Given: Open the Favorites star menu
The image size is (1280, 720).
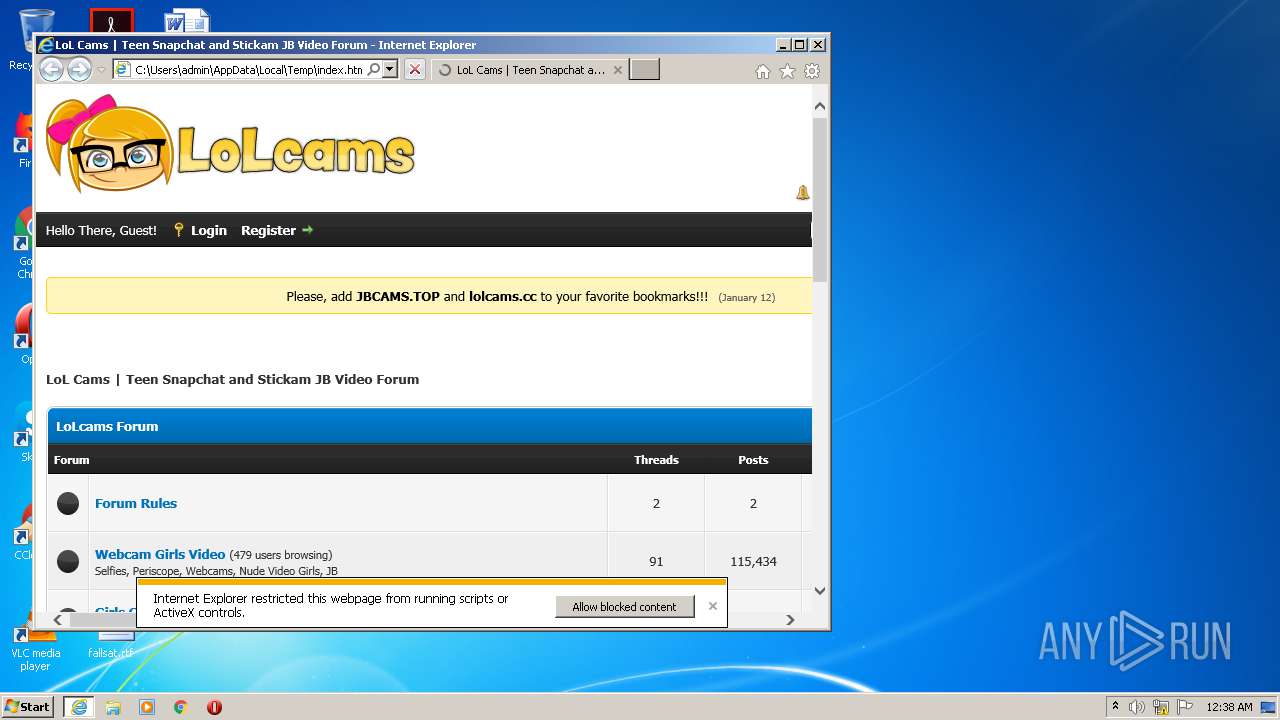Looking at the screenshot, I should [x=787, y=71].
